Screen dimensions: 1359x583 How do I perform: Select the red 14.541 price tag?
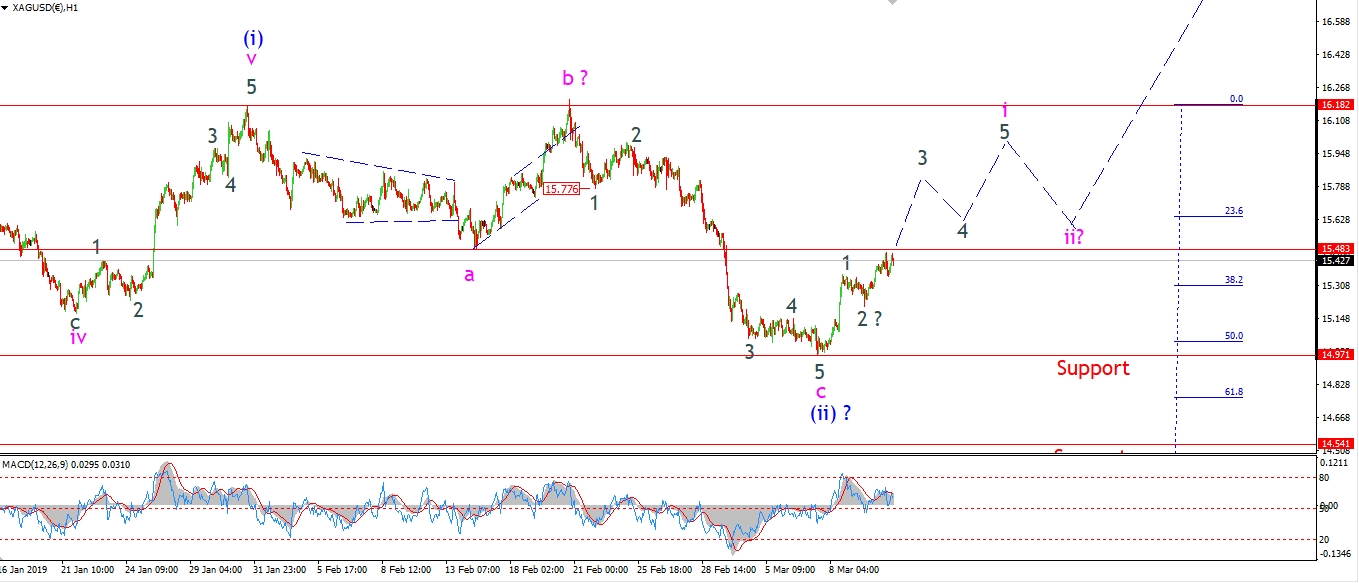tap(1336, 444)
